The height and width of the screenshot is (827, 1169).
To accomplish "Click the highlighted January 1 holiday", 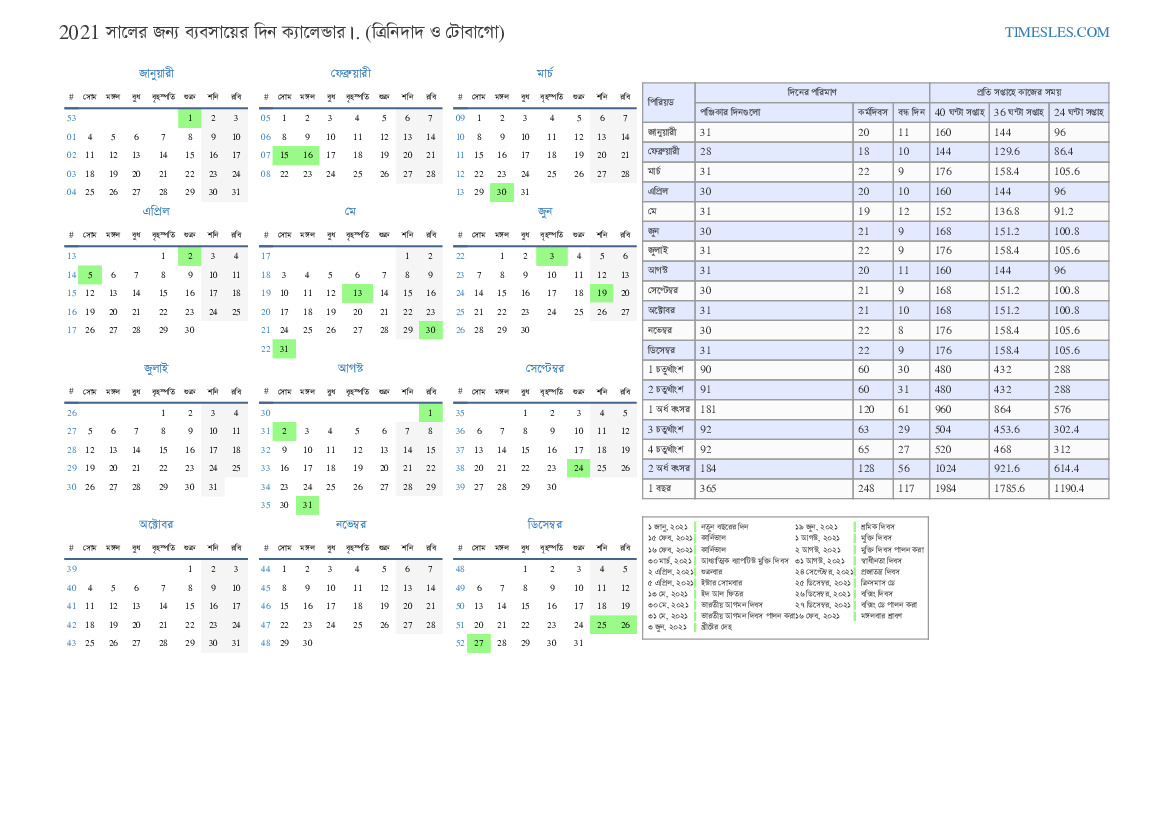I will tap(189, 118).
